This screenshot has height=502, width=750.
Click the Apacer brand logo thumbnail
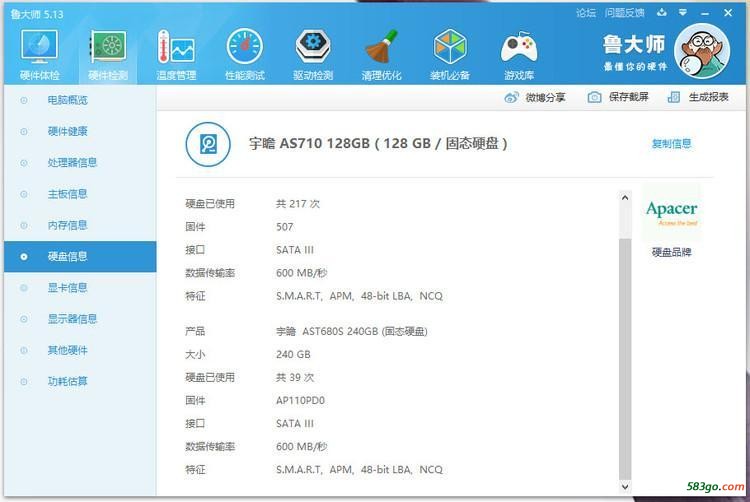point(672,213)
